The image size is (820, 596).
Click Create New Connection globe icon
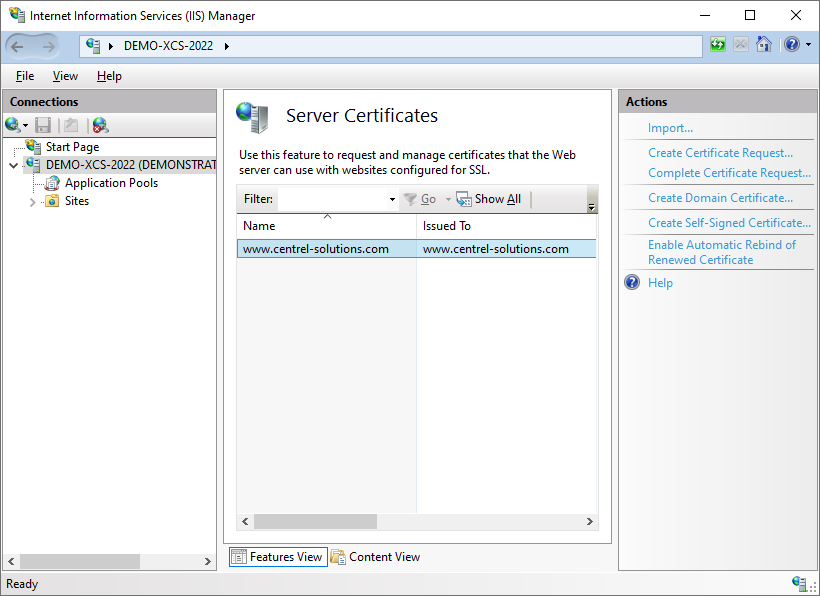click(13, 125)
